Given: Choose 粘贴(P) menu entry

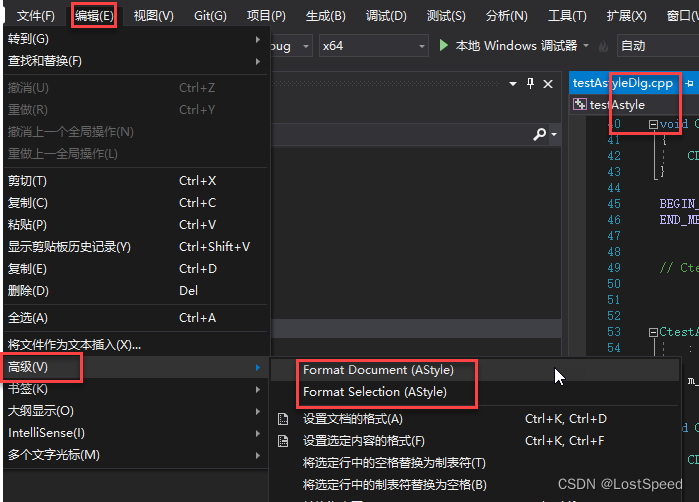Looking at the screenshot, I should [135, 225].
